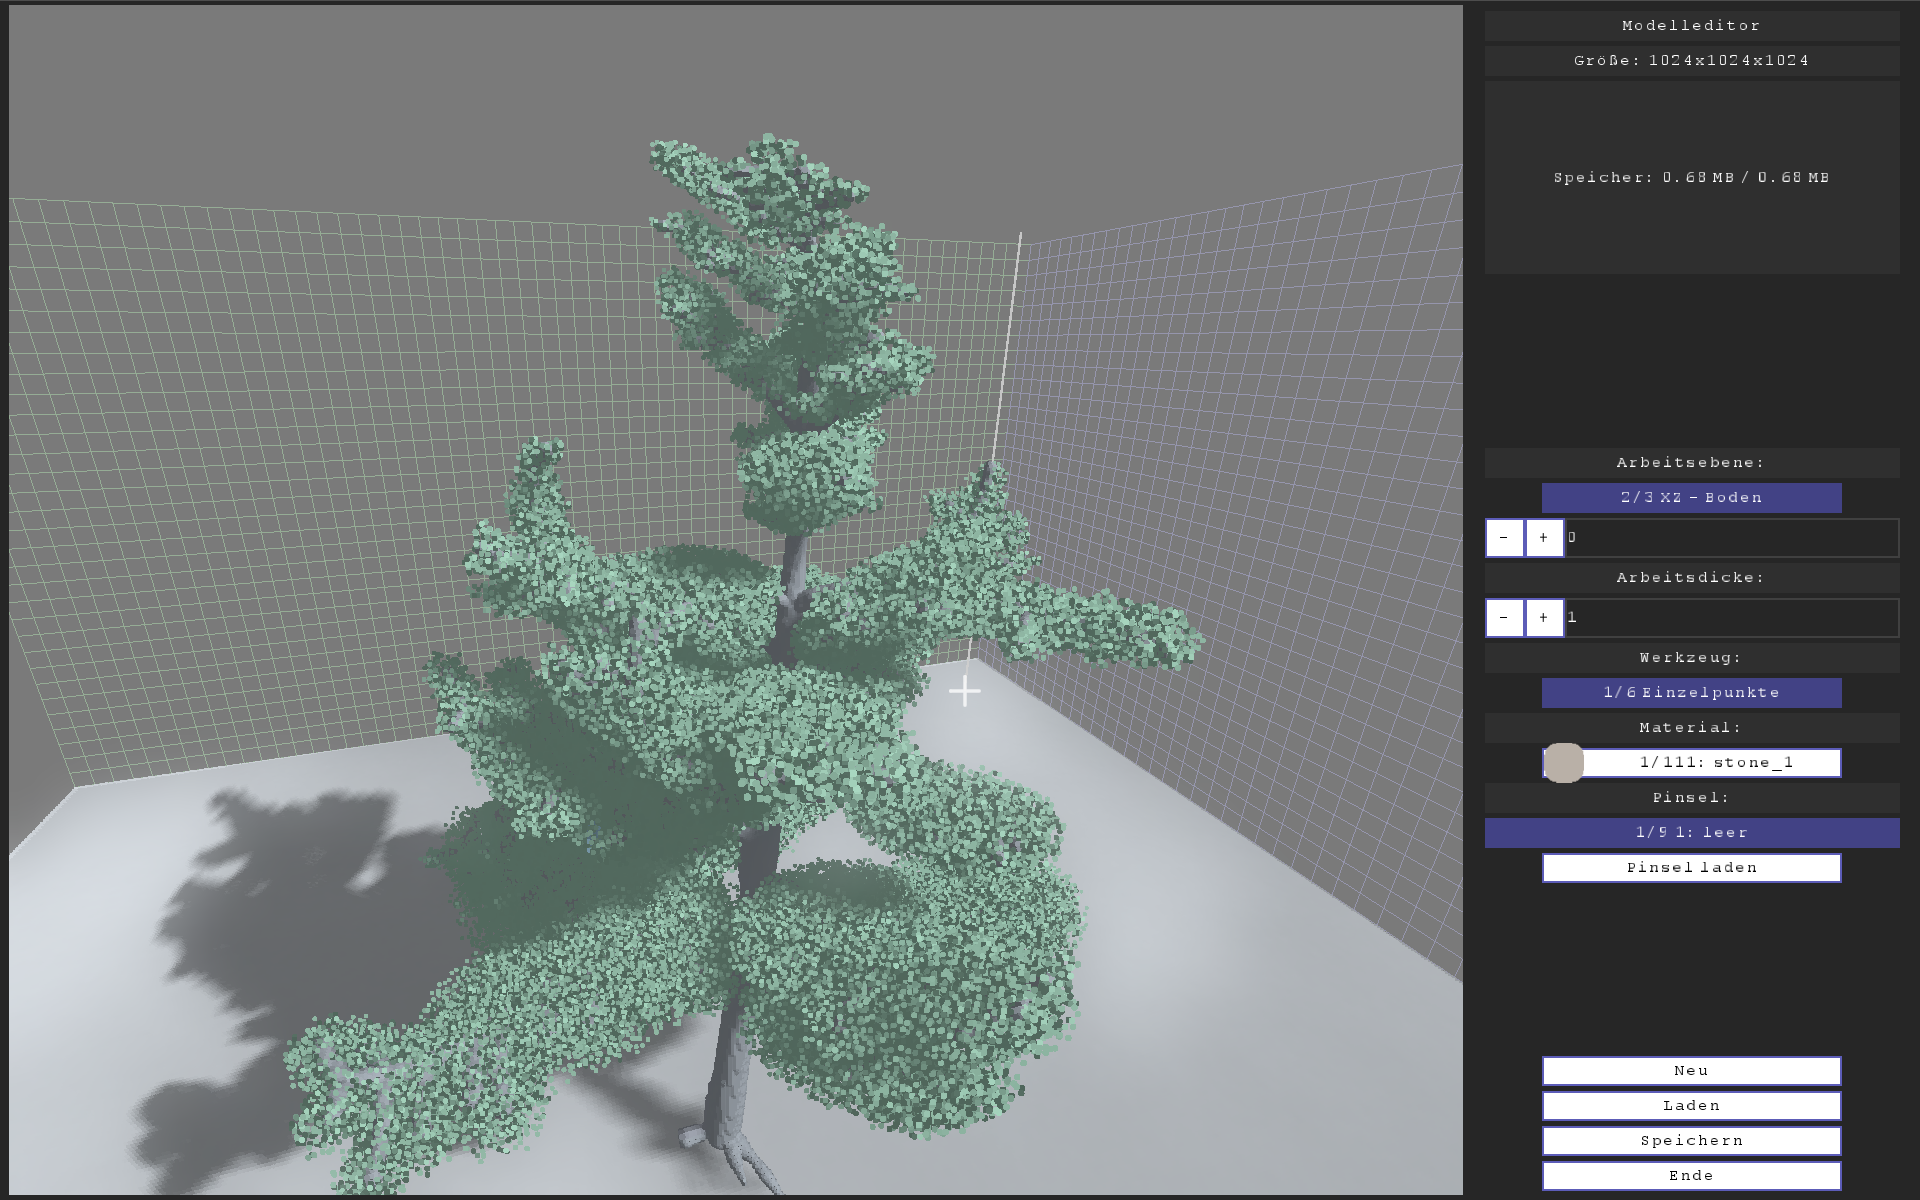Exit the editor with Ende
Image resolution: width=1920 pixels, height=1200 pixels.
[x=1691, y=1176]
